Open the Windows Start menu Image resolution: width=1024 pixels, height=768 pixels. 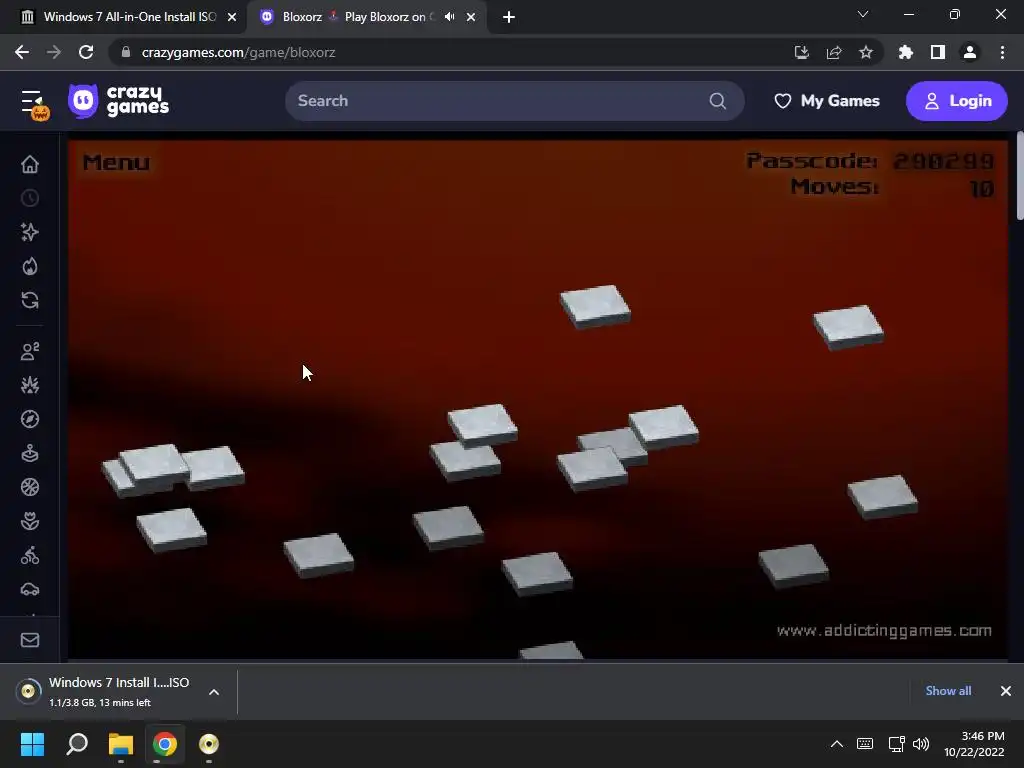click(32, 744)
